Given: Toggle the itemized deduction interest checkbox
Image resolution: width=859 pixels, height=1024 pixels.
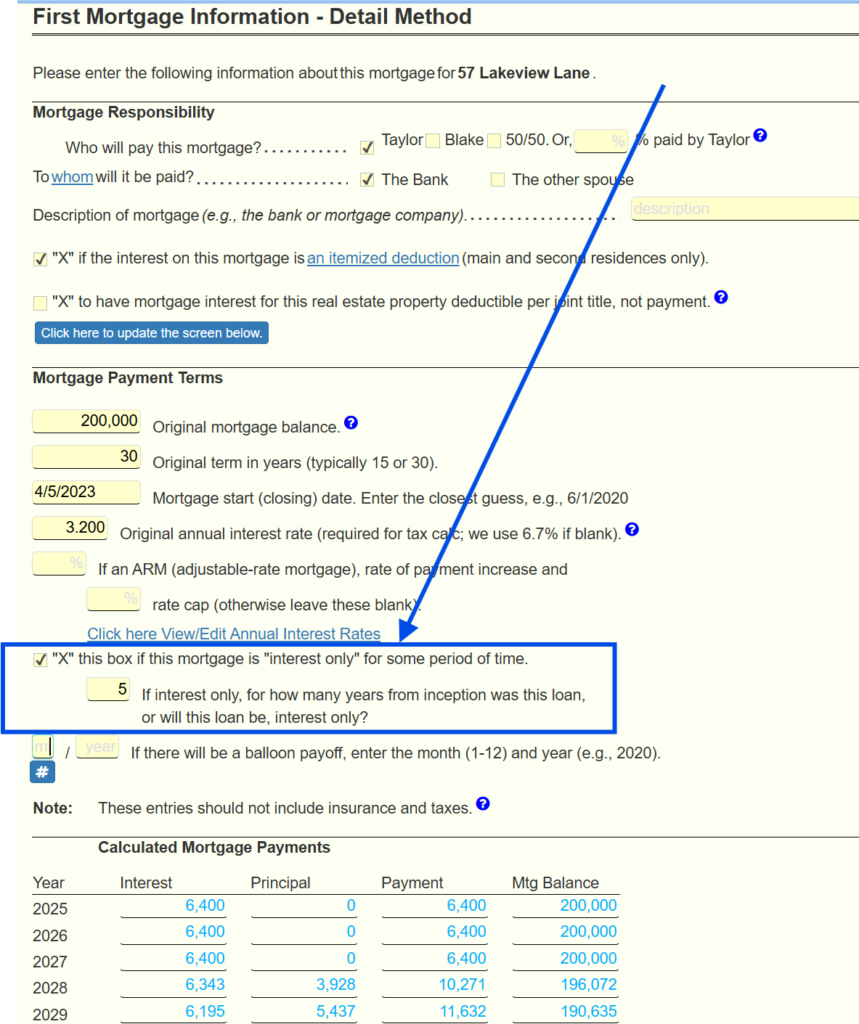Looking at the screenshot, I should point(41,259).
